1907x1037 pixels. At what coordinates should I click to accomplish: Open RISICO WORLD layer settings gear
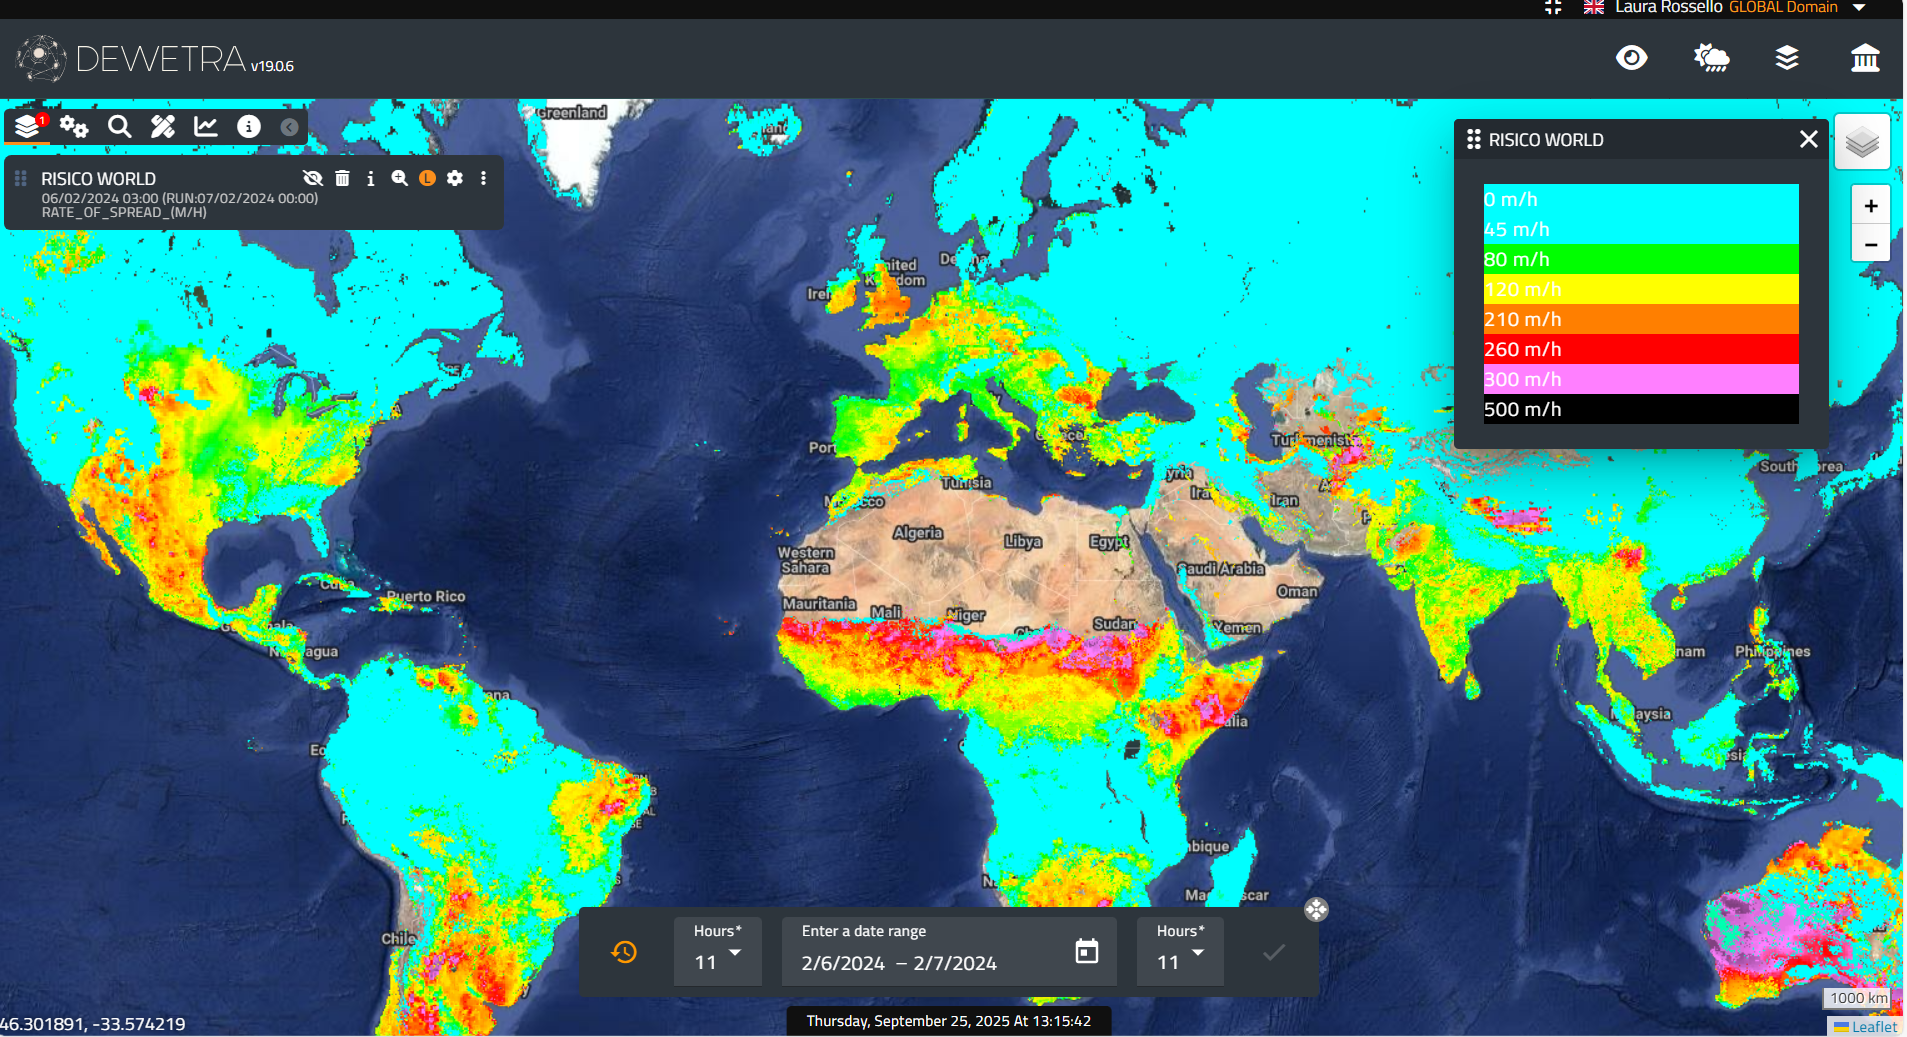click(455, 178)
